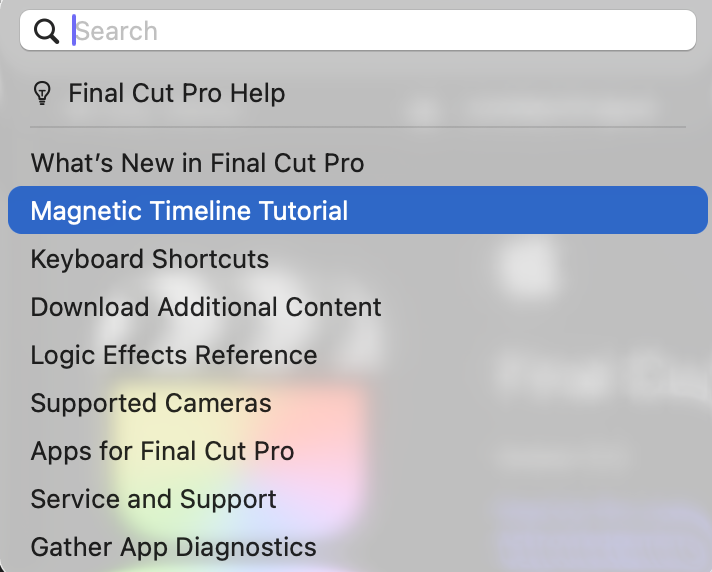Go to Service and Support
The height and width of the screenshot is (572, 712).
pyautogui.click(x=153, y=499)
